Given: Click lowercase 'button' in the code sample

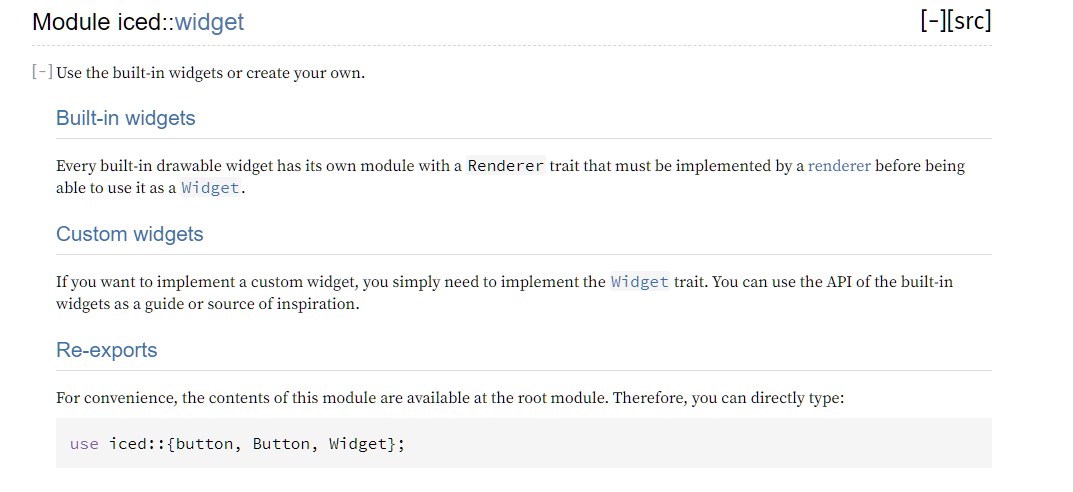Looking at the screenshot, I should [205, 444].
